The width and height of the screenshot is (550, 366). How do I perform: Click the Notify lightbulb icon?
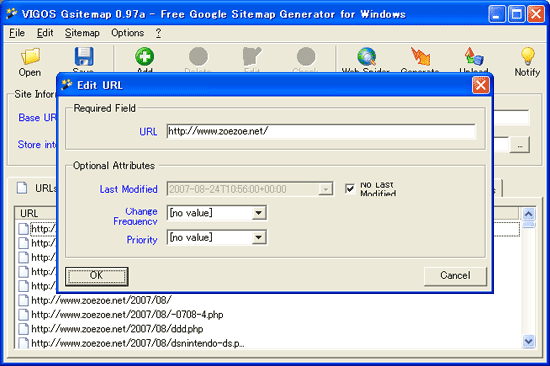click(527, 56)
